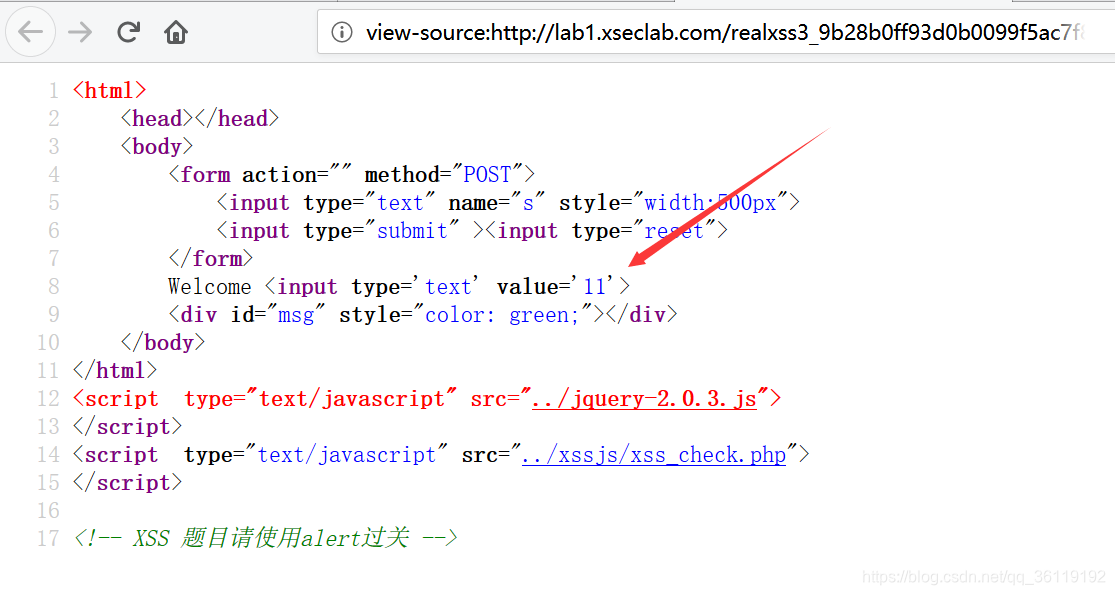Click line number 8 in the gutter
This screenshot has width=1115, height=595.
click(x=54, y=286)
